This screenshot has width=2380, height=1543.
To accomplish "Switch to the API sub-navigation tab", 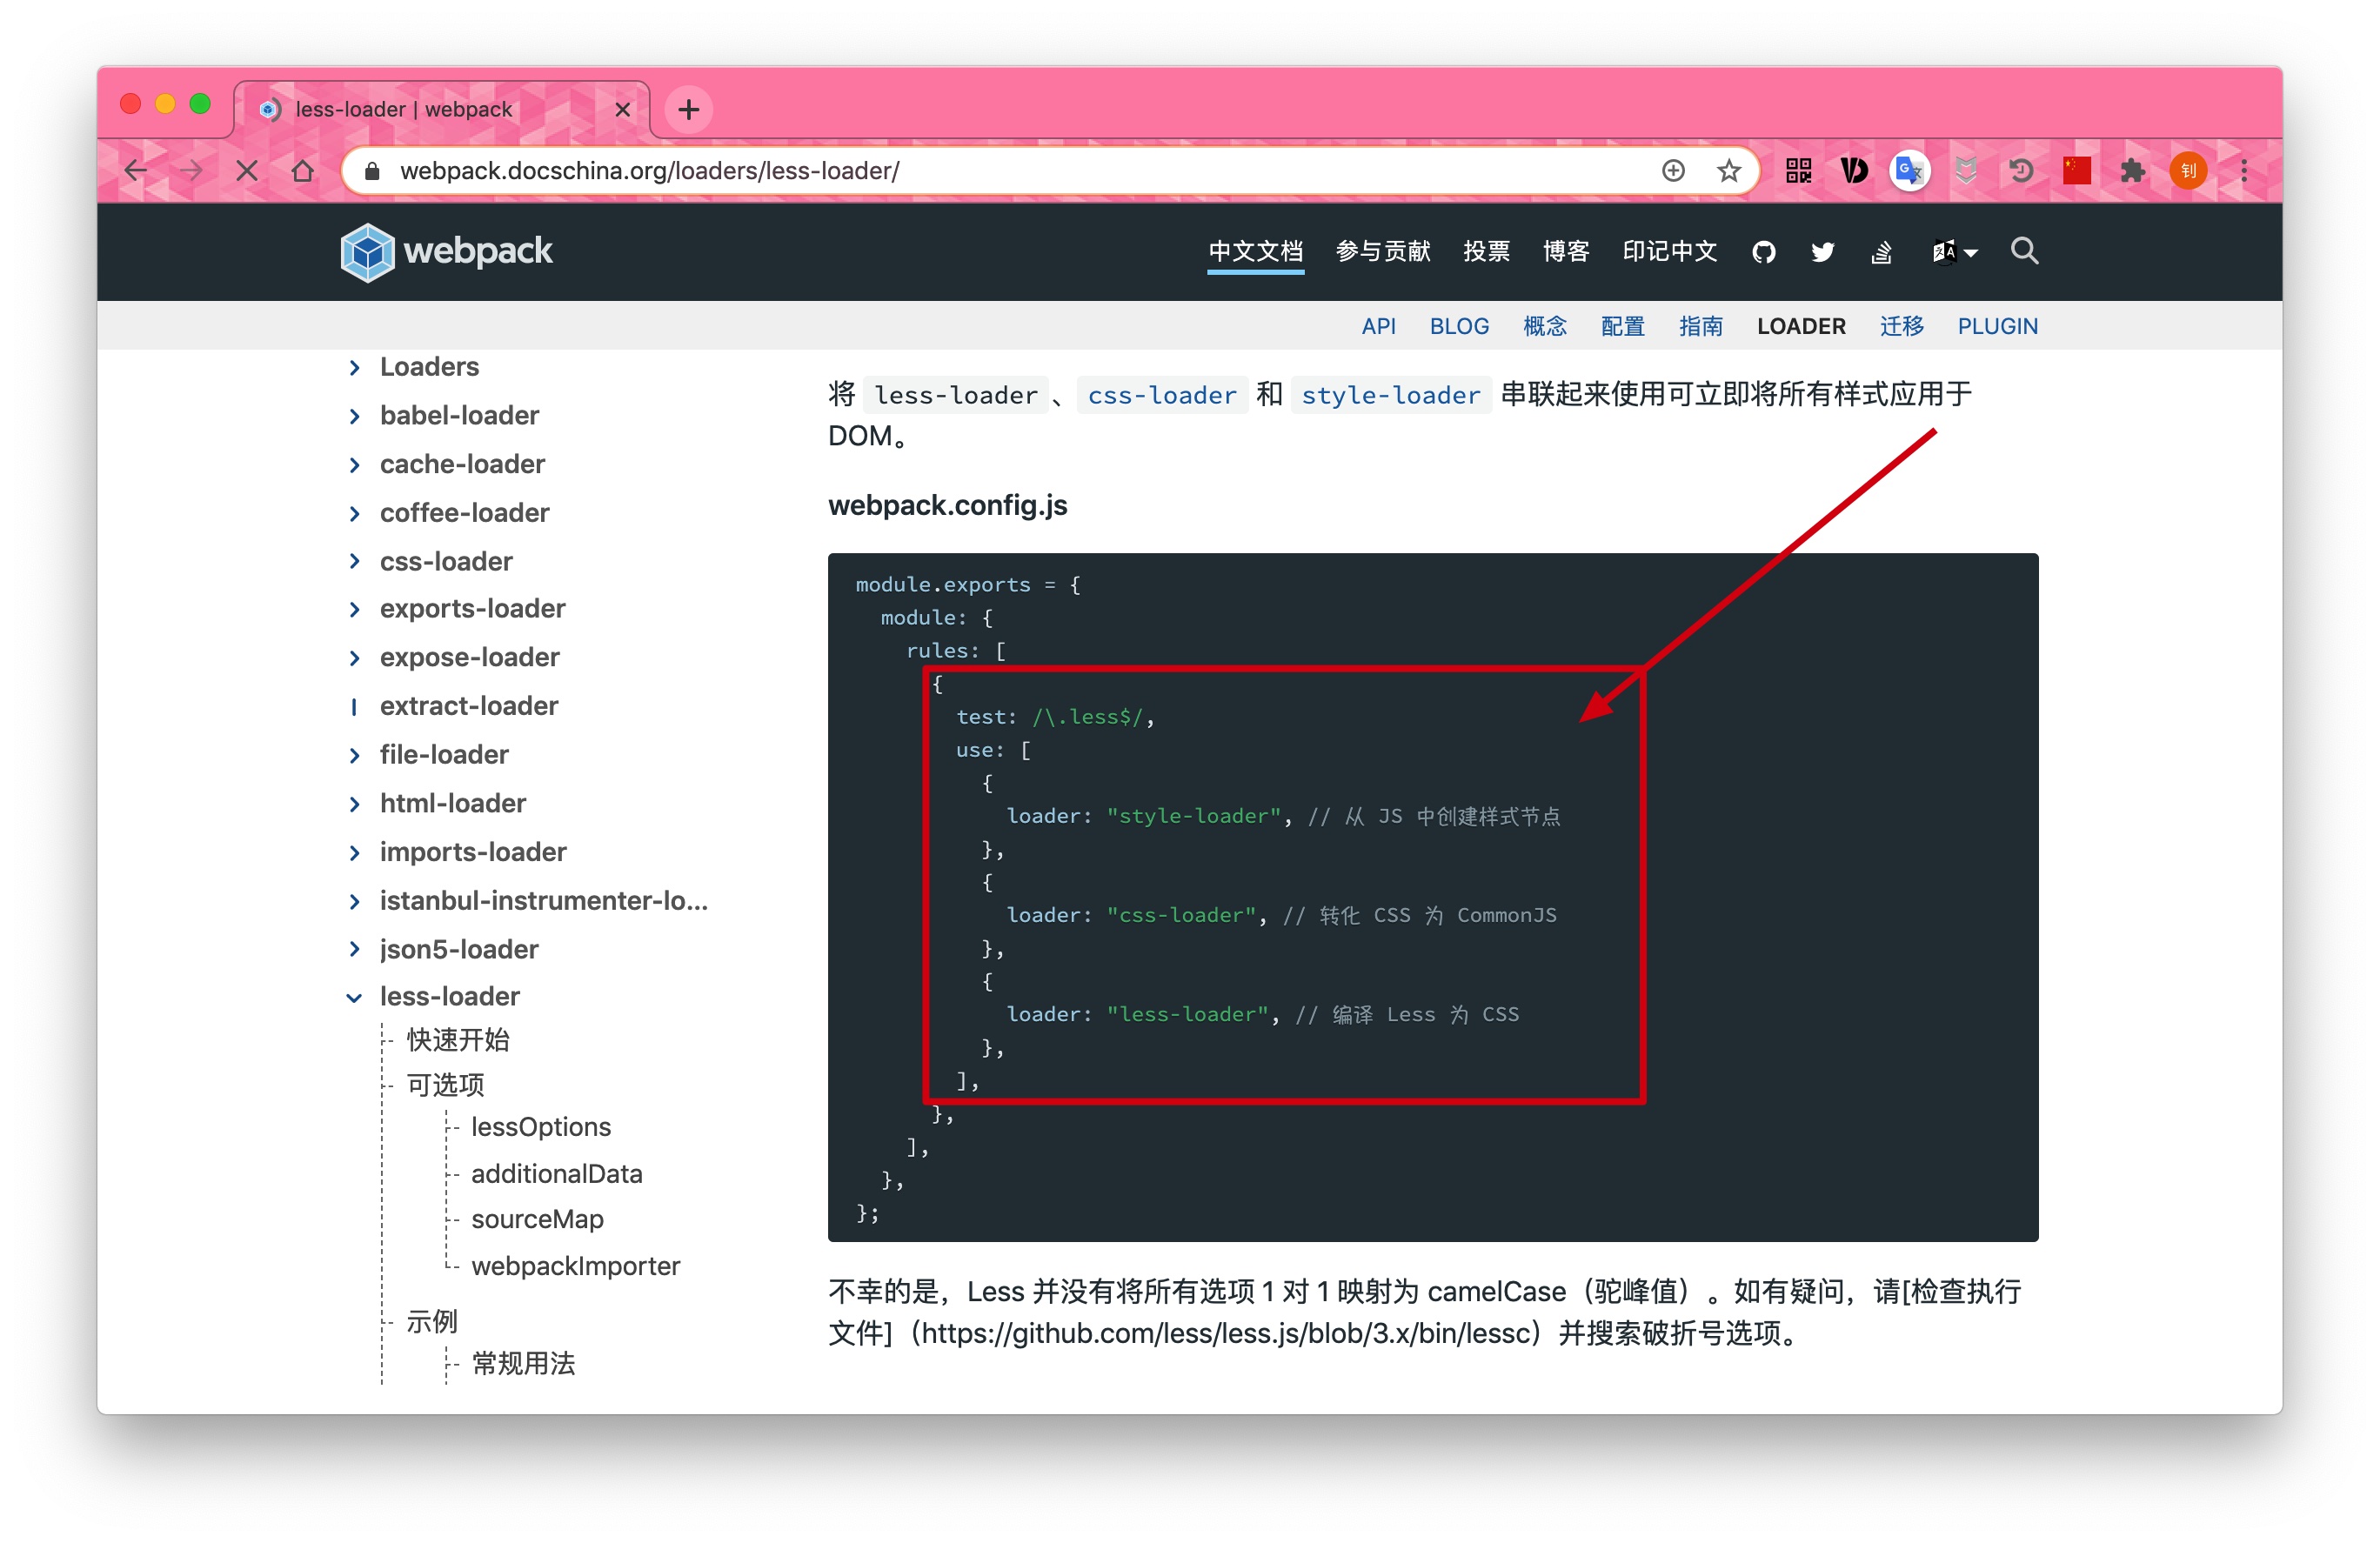I will (x=1378, y=327).
